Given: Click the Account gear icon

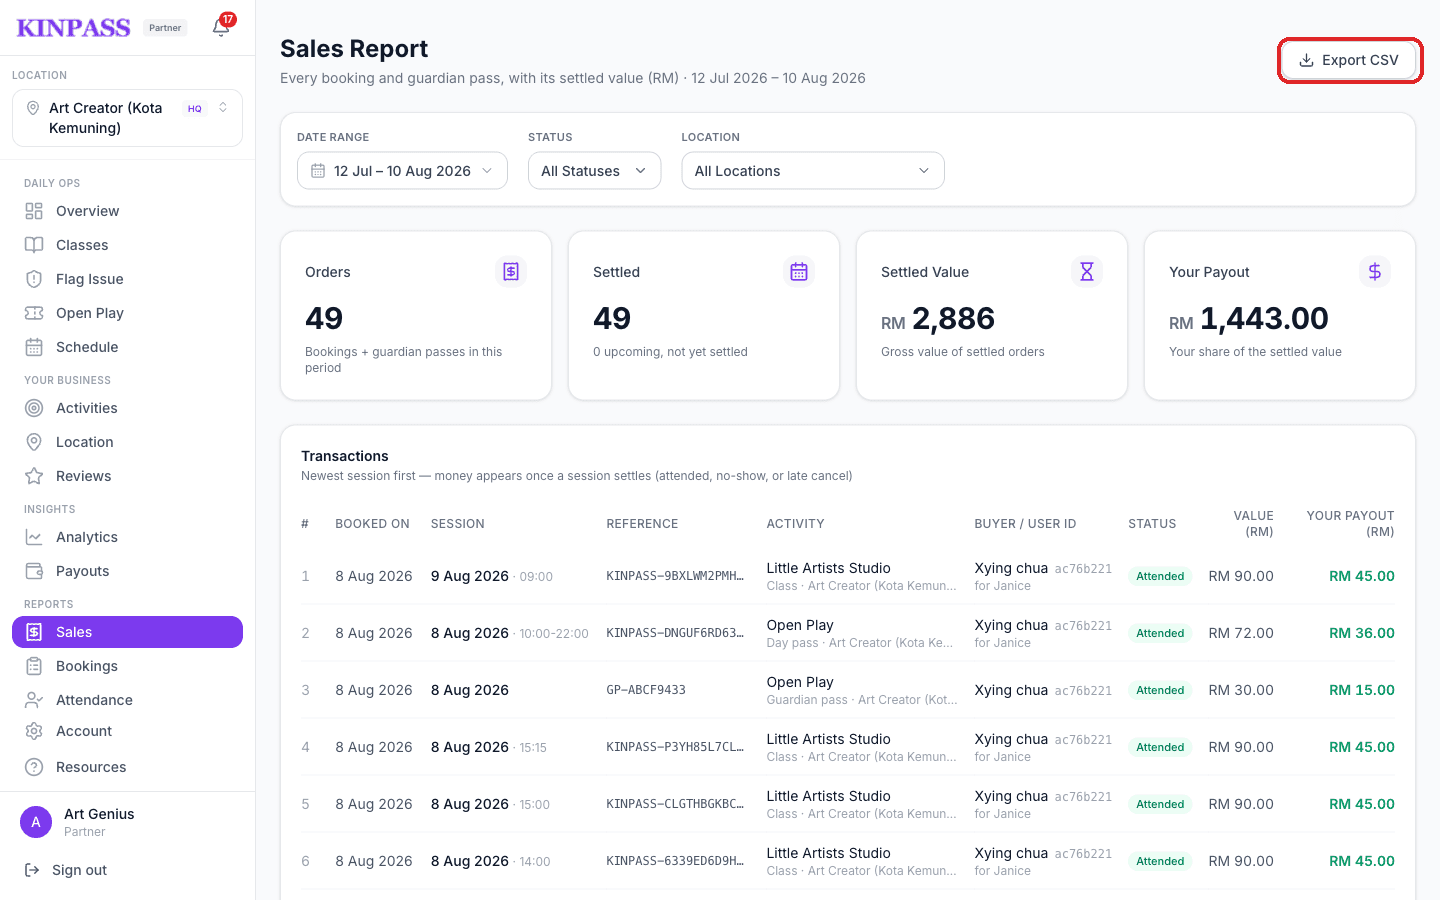Looking at the screenshot, I should pyautogui.click(x=34, y=731).
